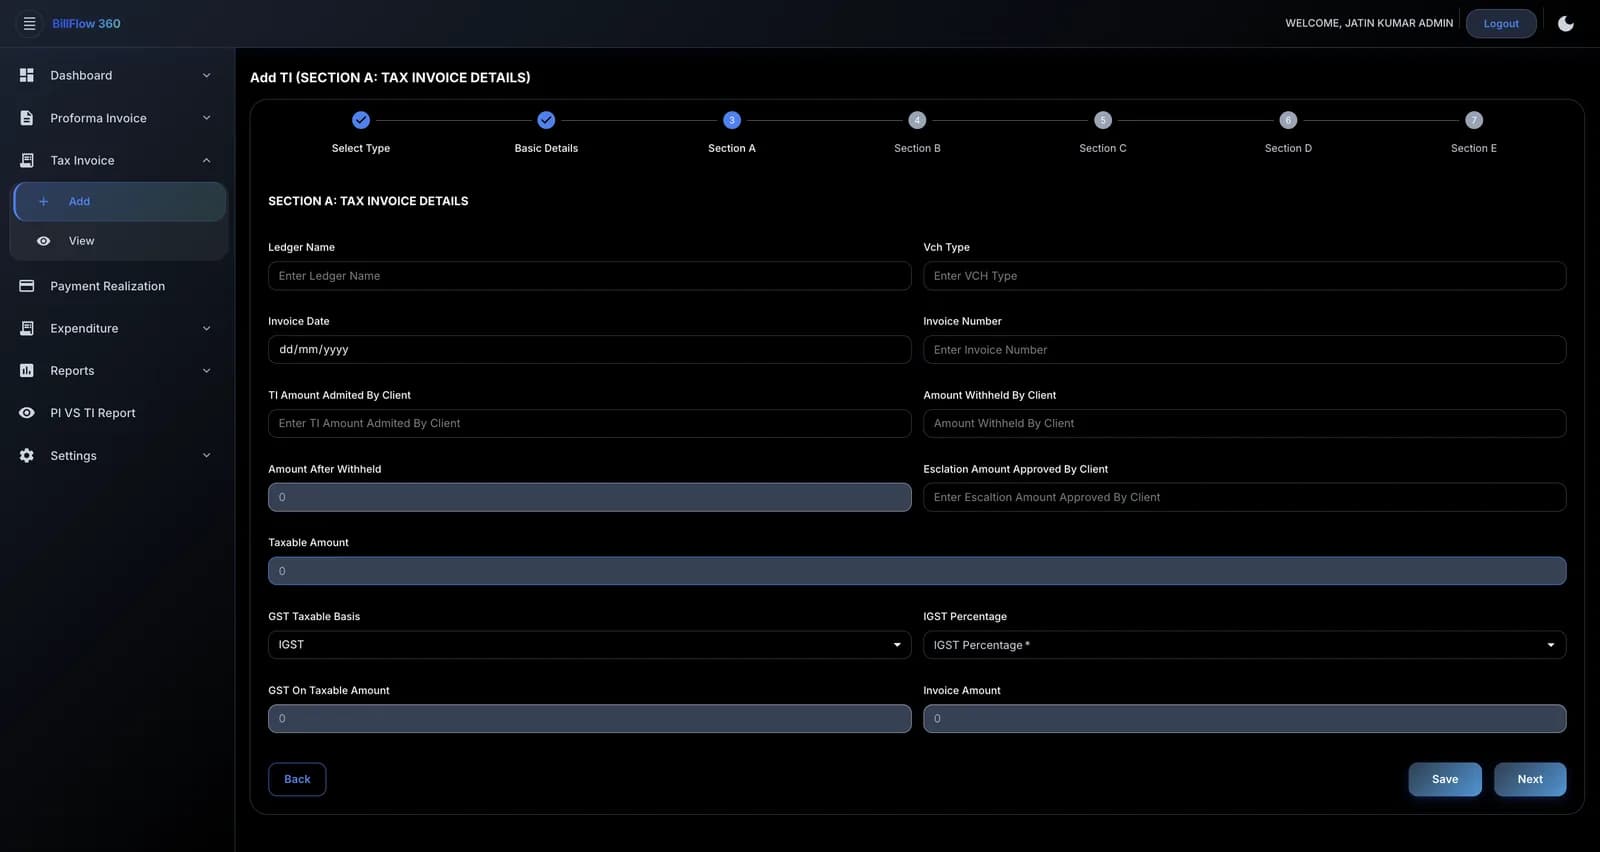
Task: Select the Add submenu item
Action: pyautogui.click(x=120, y=201)
